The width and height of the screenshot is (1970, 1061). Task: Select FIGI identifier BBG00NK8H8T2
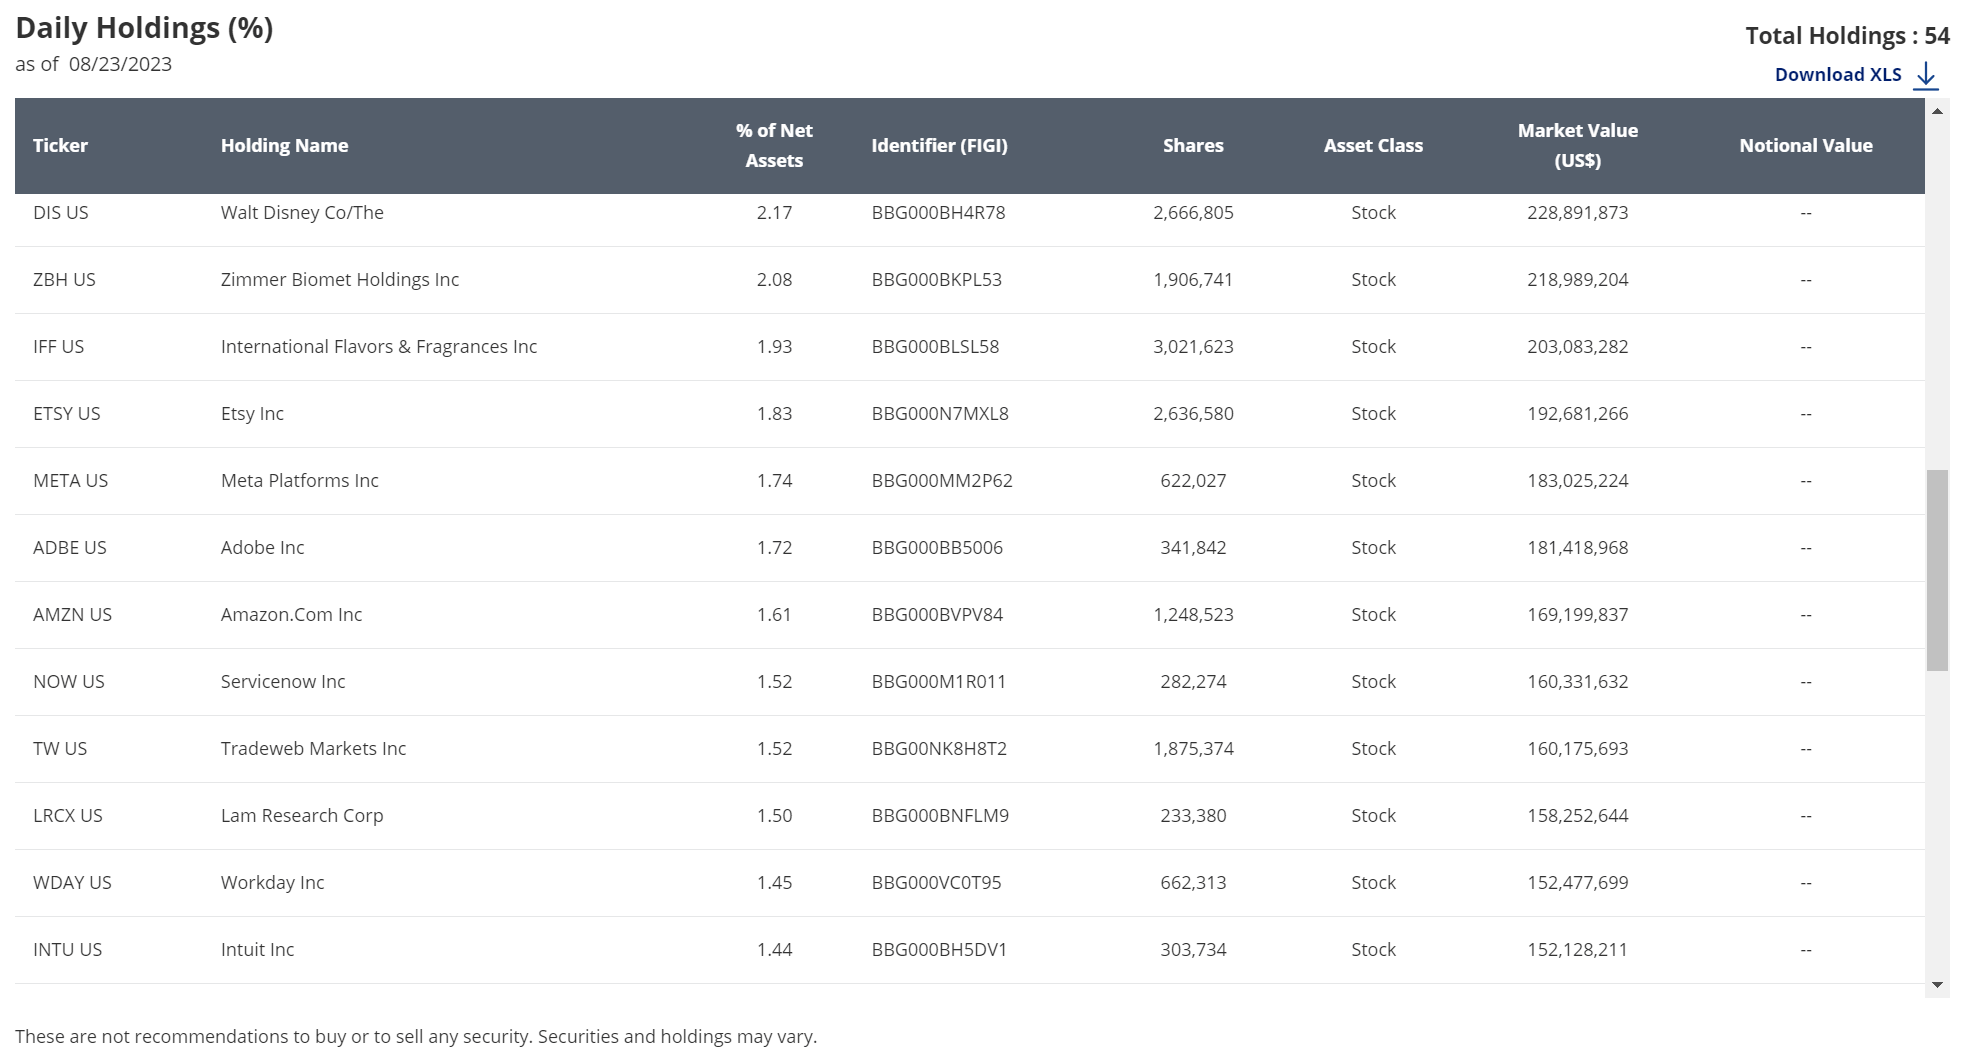tap(939, 749)
